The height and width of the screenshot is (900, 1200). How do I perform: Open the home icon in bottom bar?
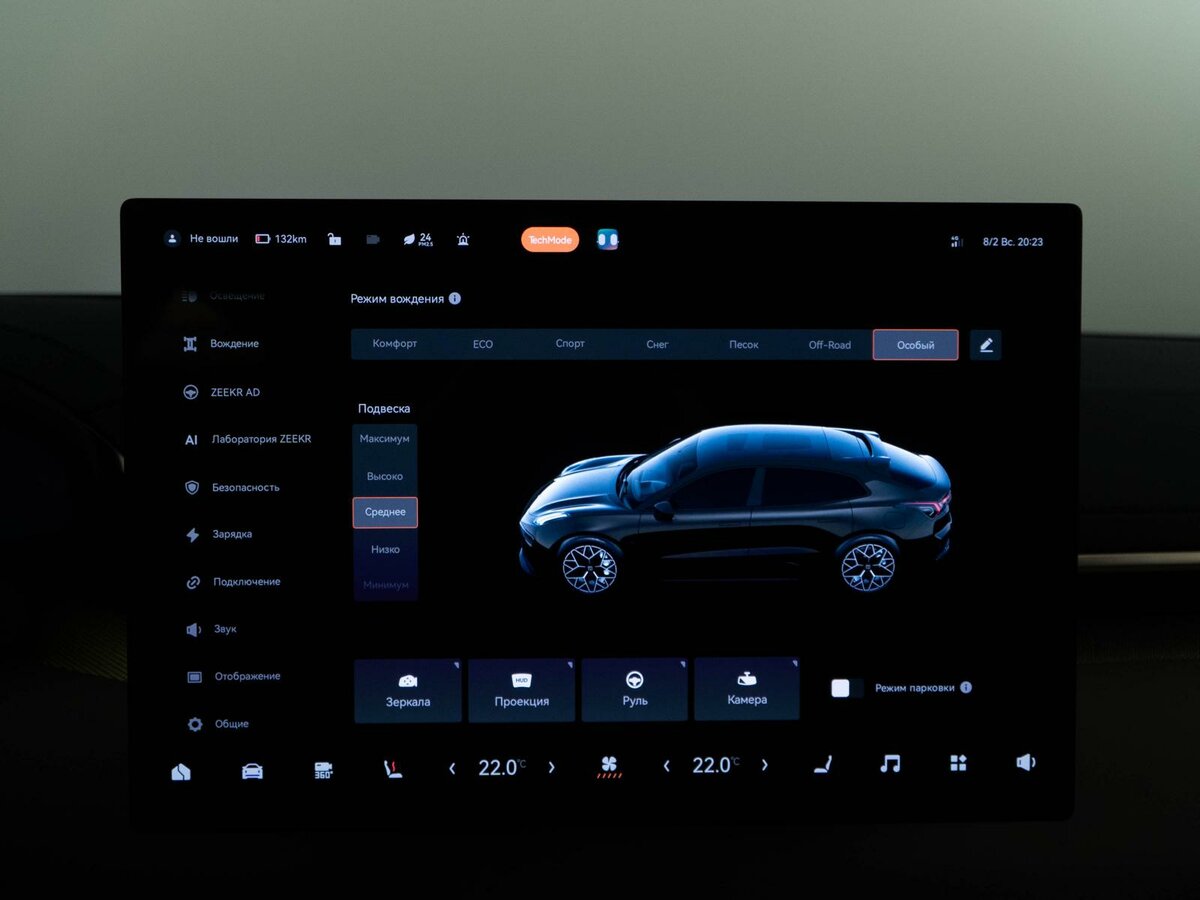(181, 771)
